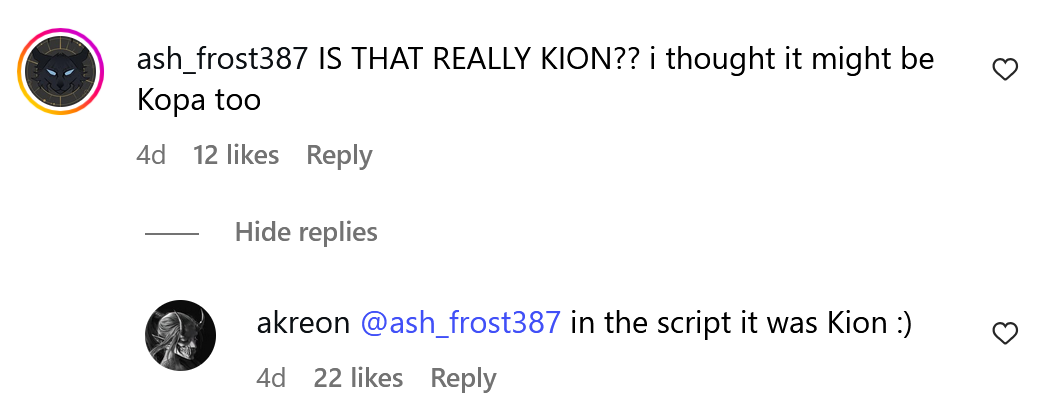Click akreon's profile avatar
The image size is (1042, 417).
pos(181,335)
